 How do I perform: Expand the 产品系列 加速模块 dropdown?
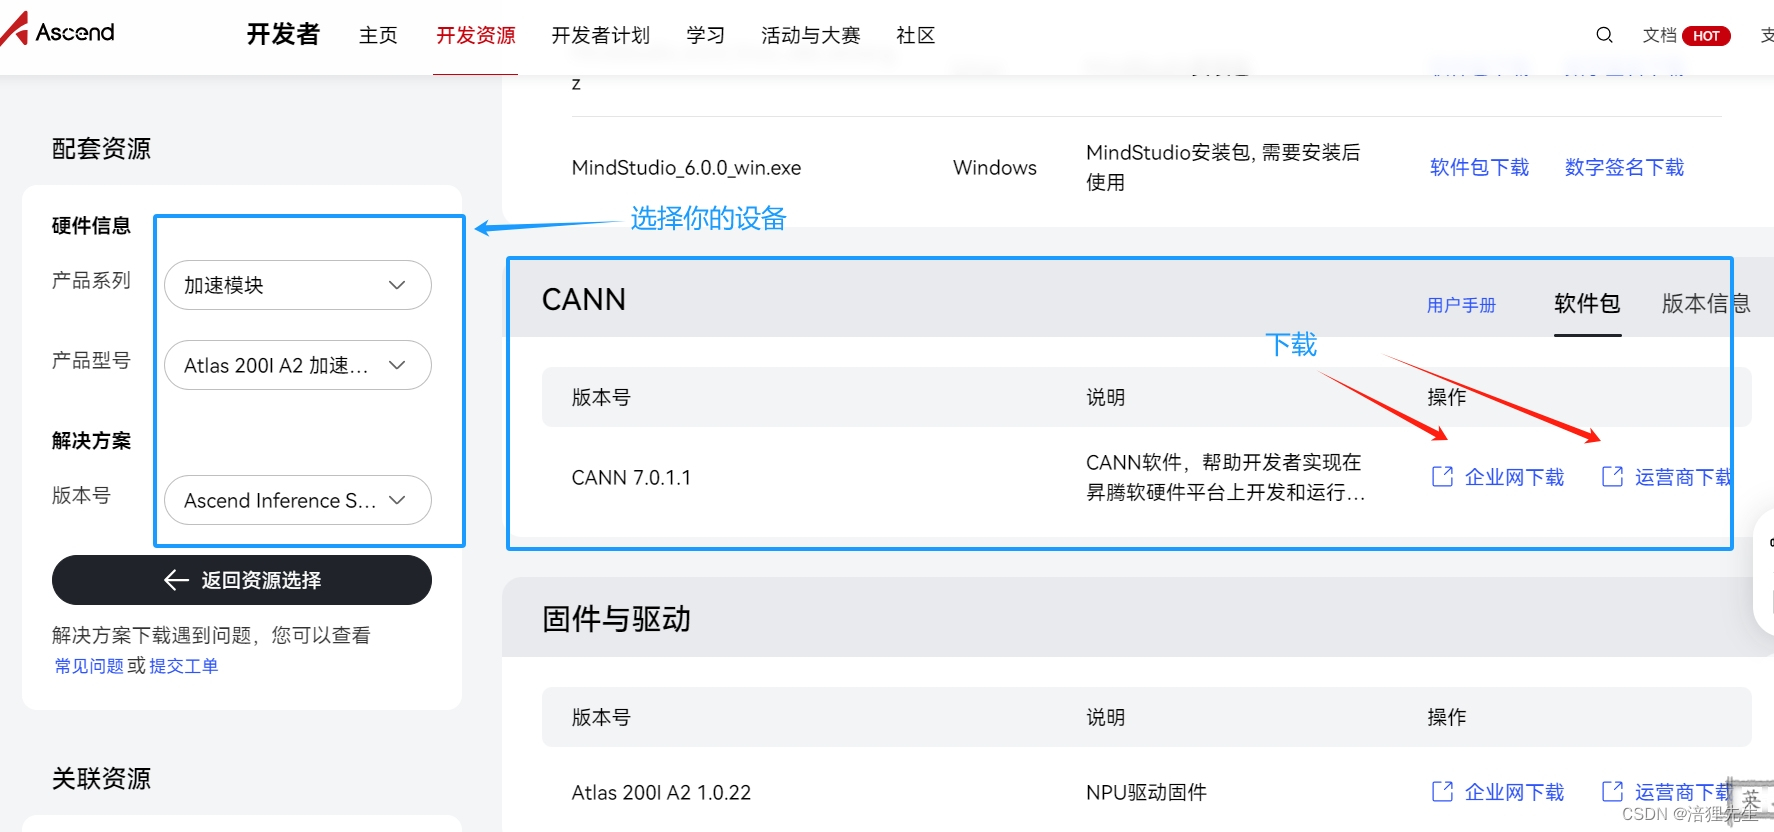[298, 285]
